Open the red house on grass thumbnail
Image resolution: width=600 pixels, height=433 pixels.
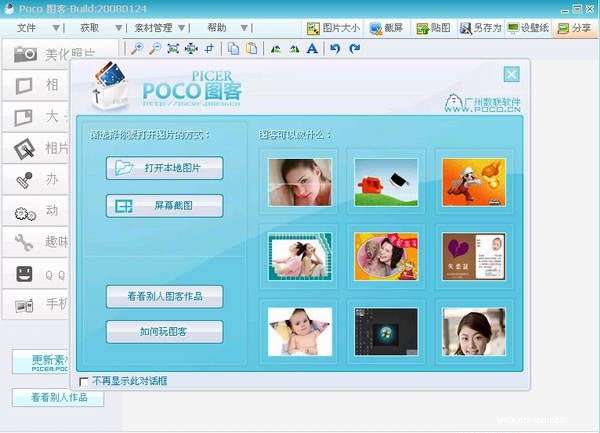386,182
